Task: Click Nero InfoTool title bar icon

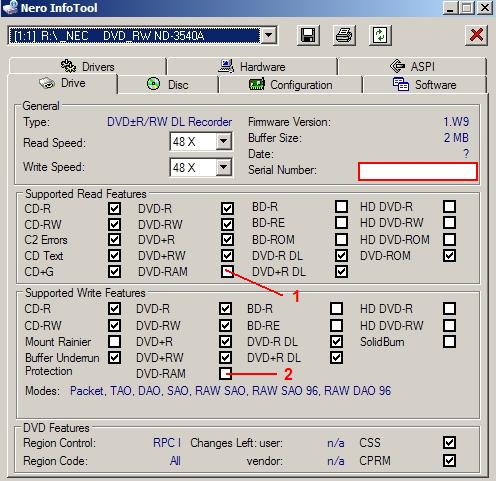Action: click(10, 8)
